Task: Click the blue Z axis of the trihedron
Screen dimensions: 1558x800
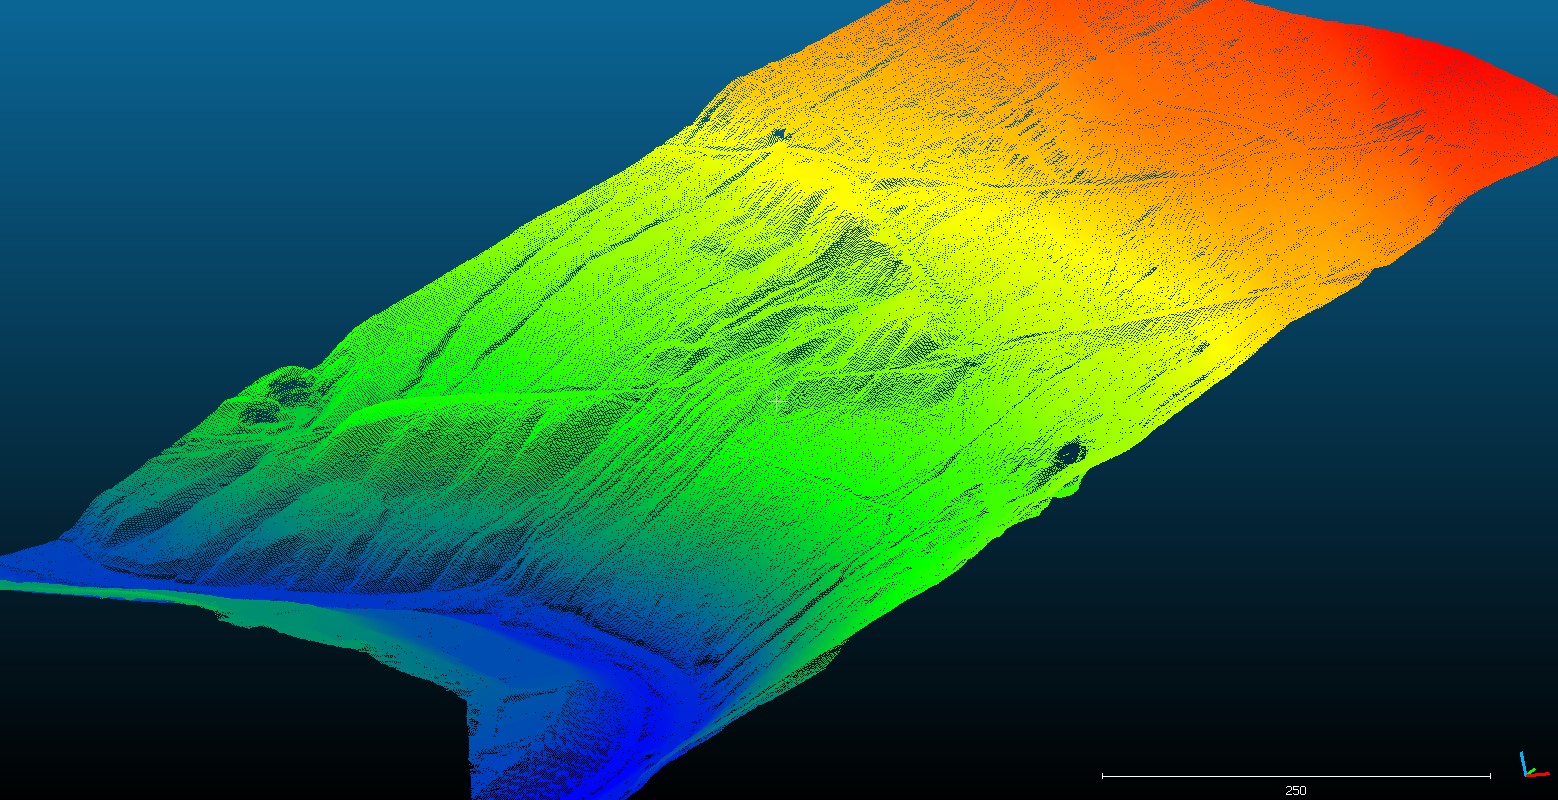Action: 1524,762
